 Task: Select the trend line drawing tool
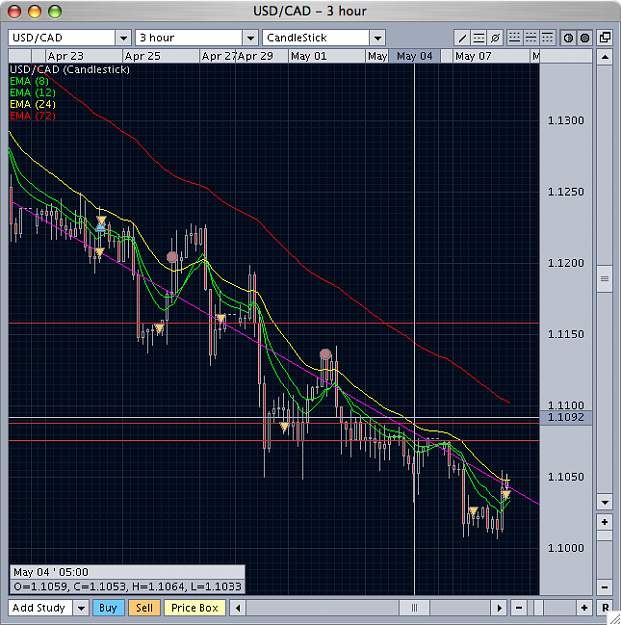click(462, 38)
